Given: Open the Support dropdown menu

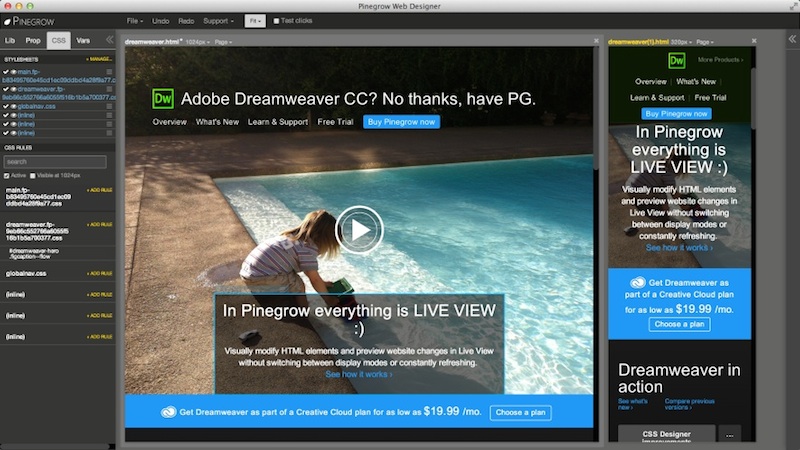Looking at the screenshot, I should pyautogui.click(x=218, y=21).
